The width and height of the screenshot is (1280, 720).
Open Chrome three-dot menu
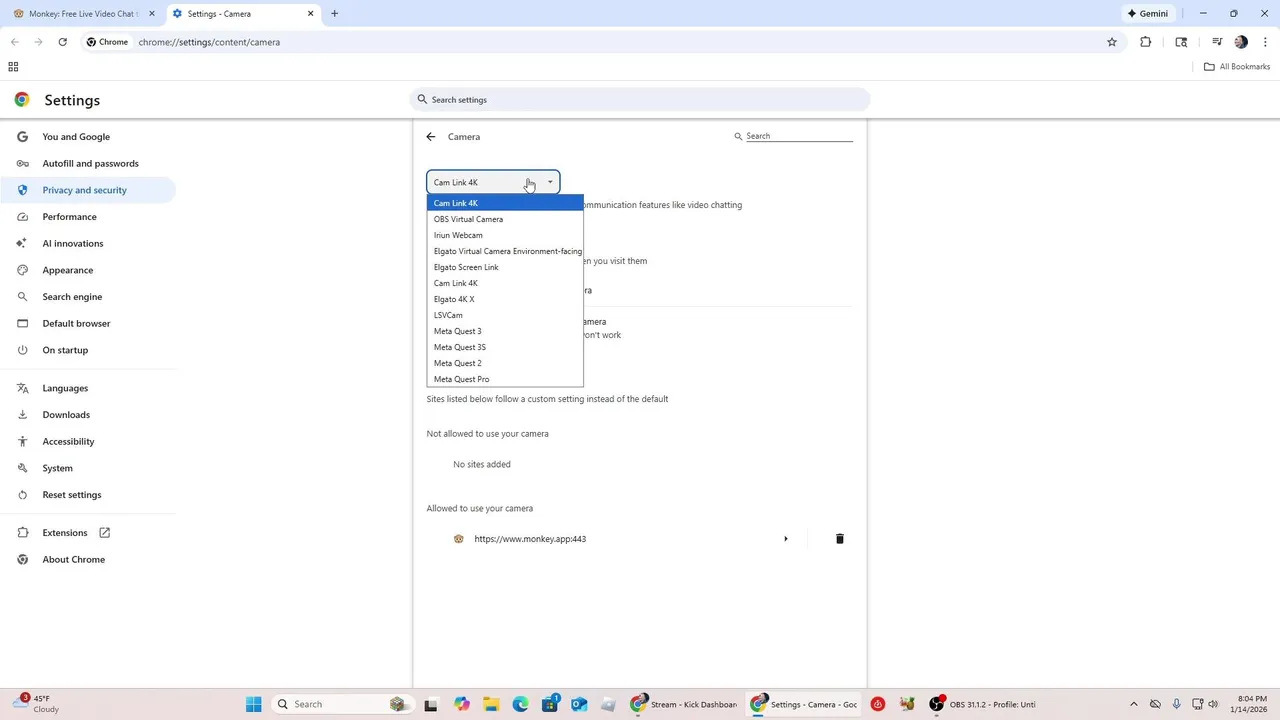1265,42
